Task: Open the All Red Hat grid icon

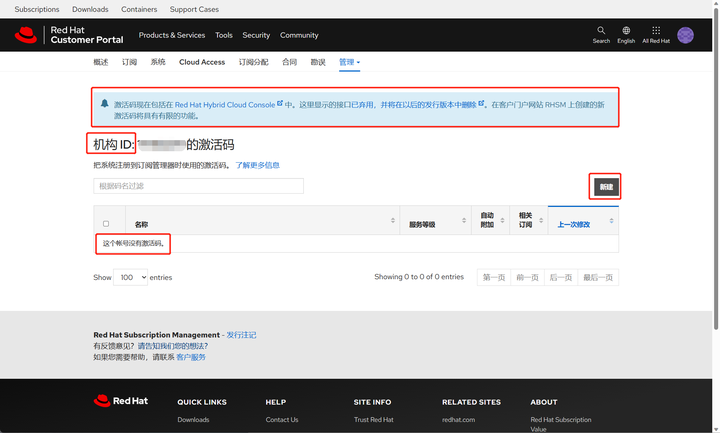Action: 656,30
